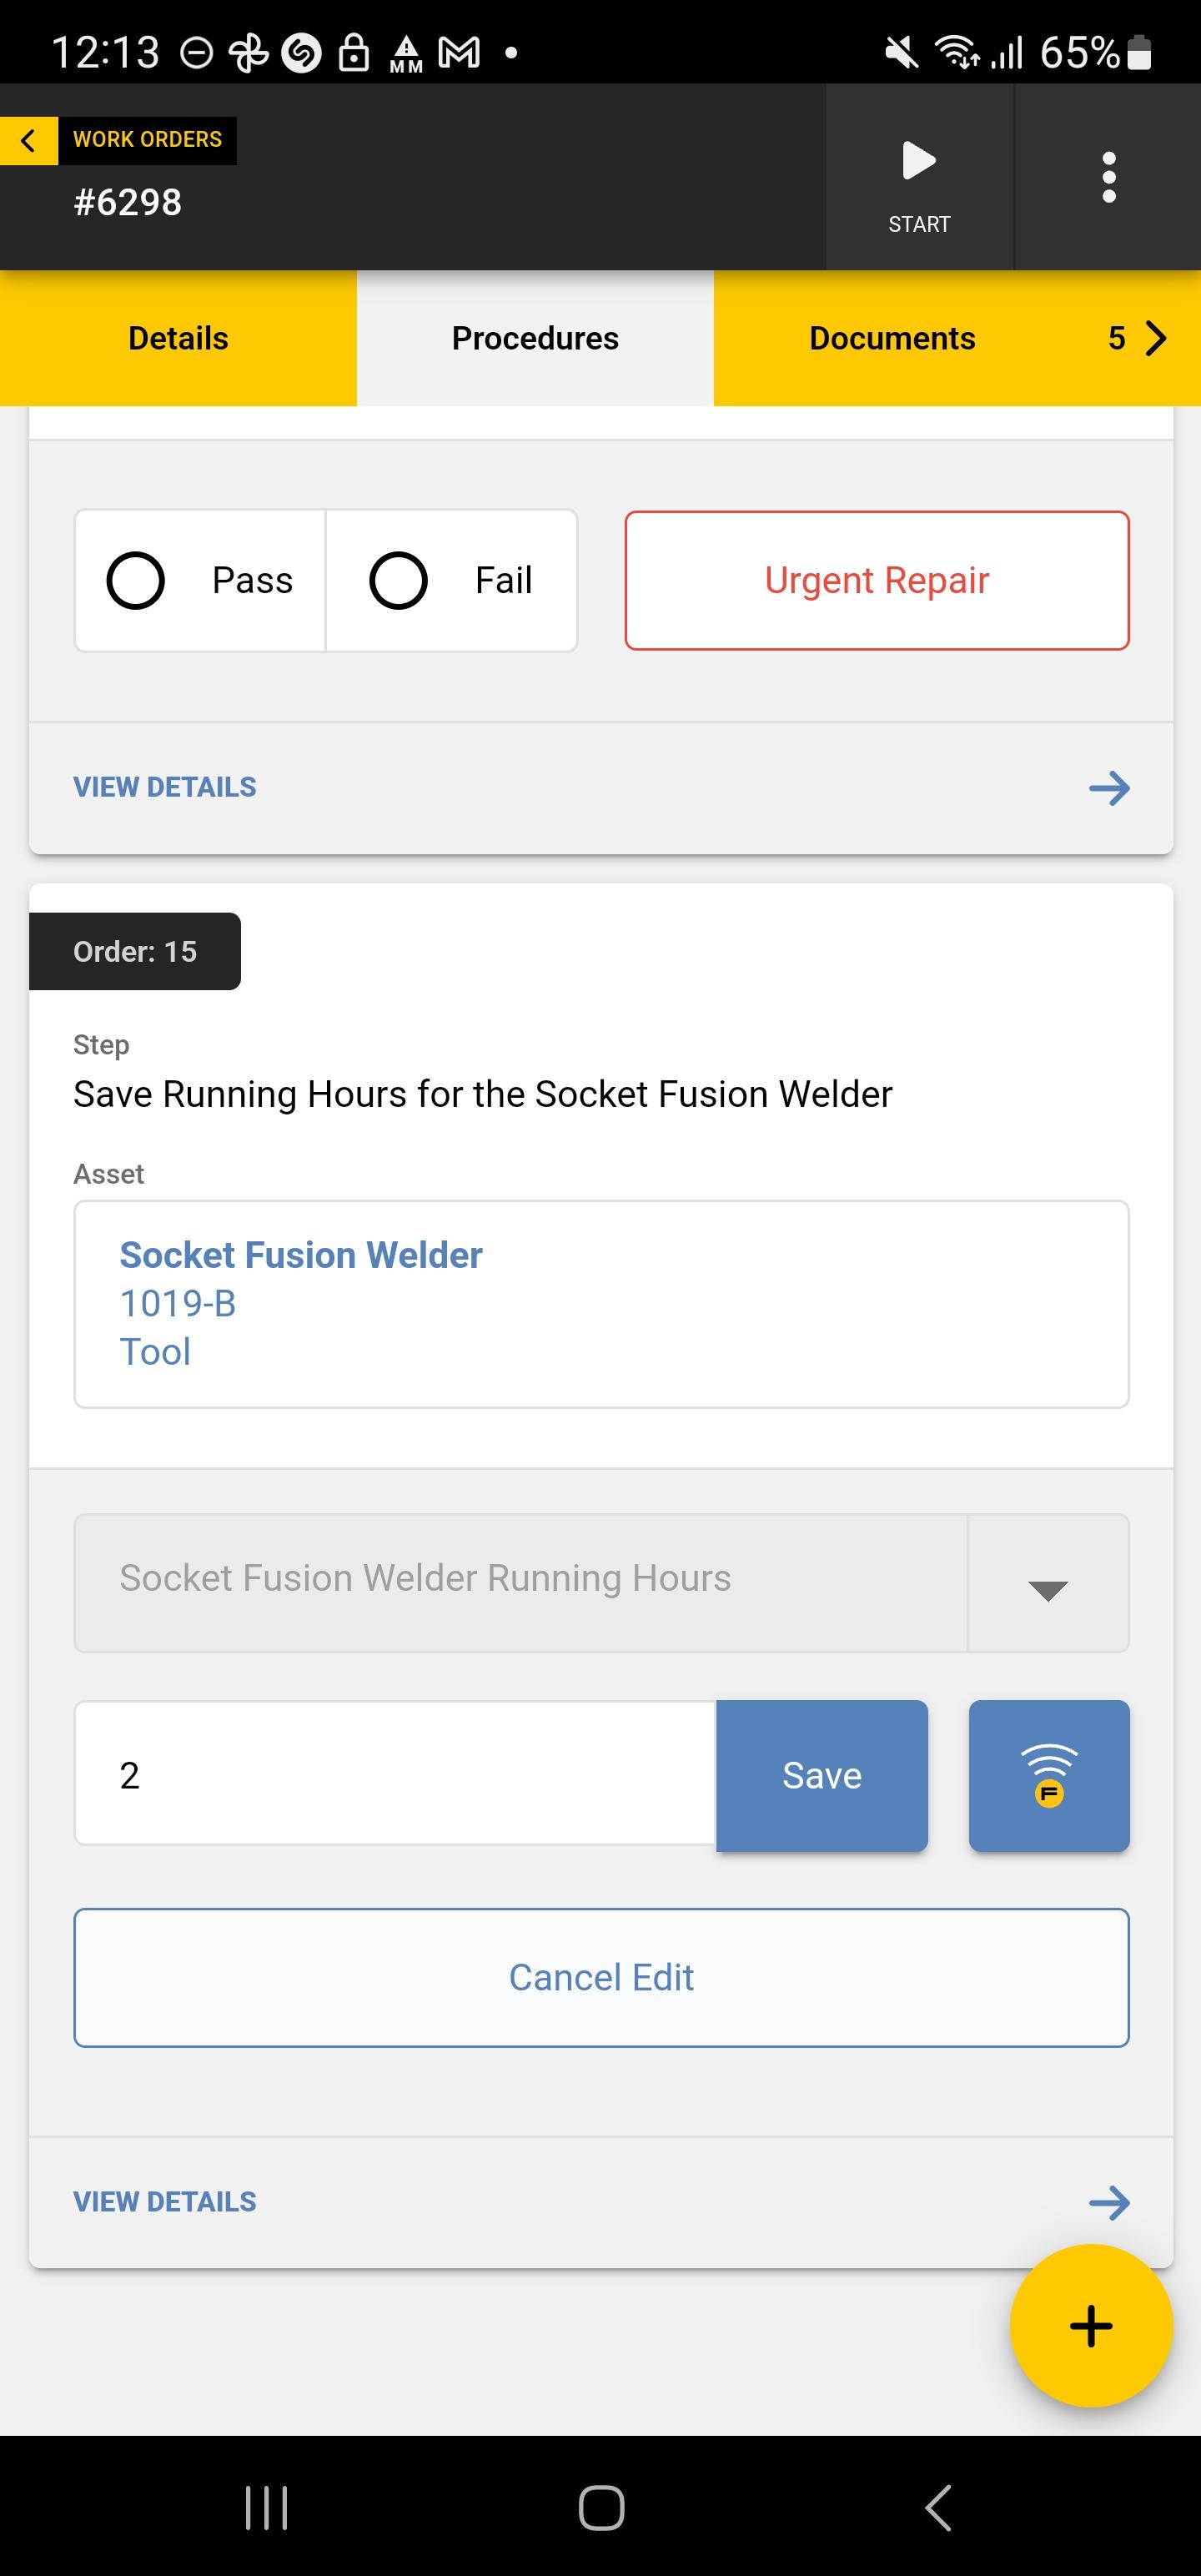The image size is (1201, 2576).
Task: Tap Android home navigation icon
Action: pyautogui.click(x=601, y=2507)
